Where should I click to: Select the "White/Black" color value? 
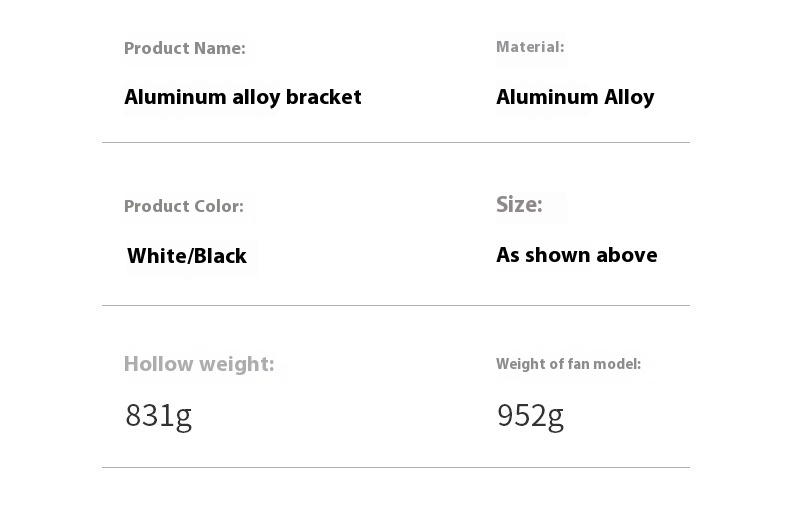[x=187, y=256]
